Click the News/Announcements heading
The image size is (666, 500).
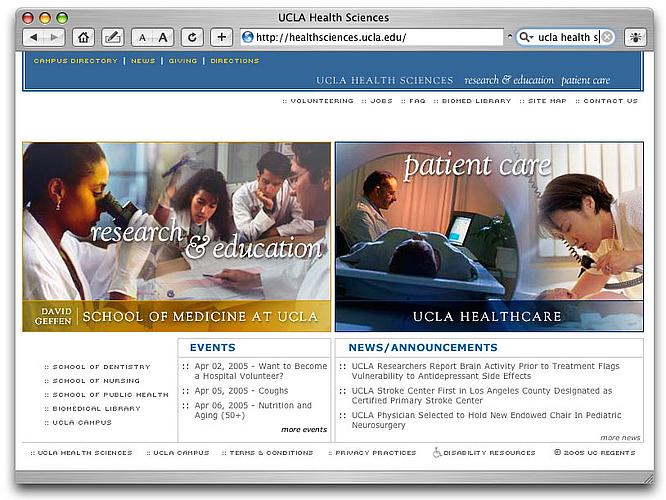click(423, 347)
